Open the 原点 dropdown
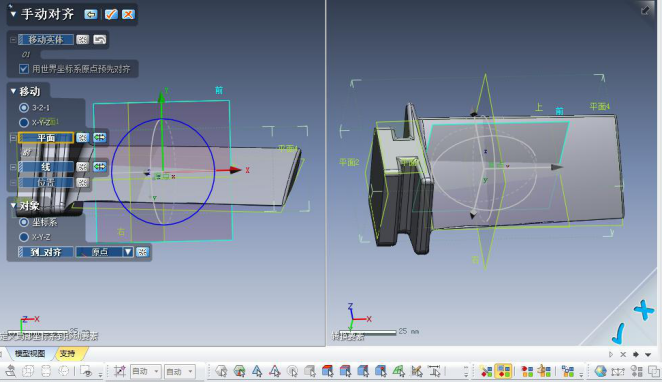 (128, 252)
